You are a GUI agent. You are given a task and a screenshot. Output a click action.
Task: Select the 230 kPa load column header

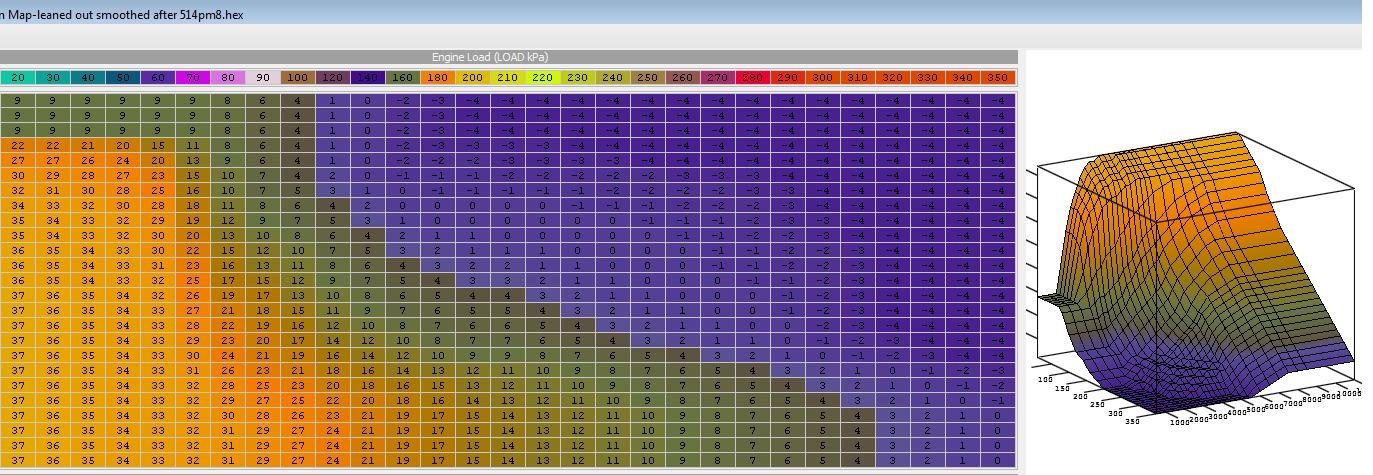[577, 77]
